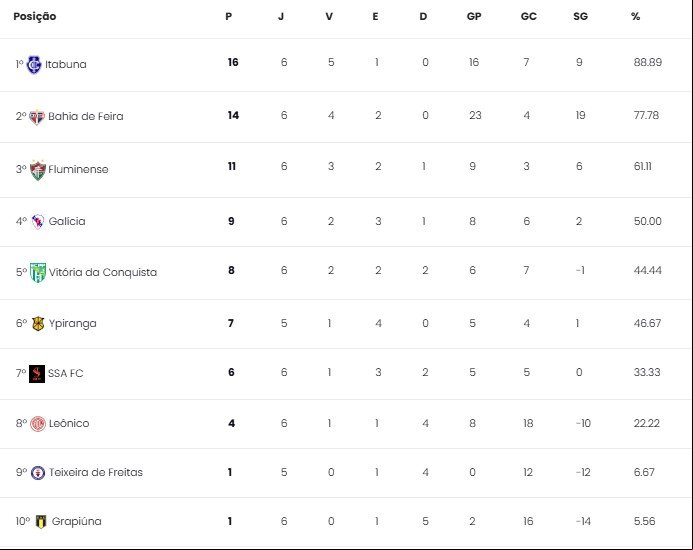Select the P points column header

pos(228,16)
